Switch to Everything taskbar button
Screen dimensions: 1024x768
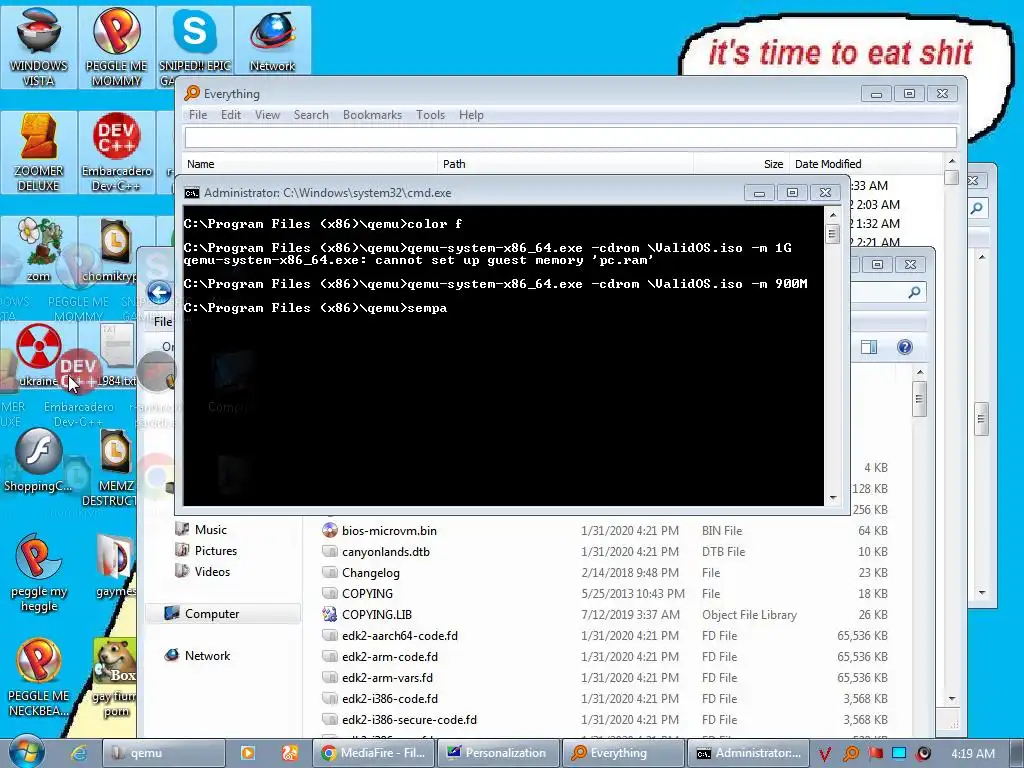tap(623, 753)
